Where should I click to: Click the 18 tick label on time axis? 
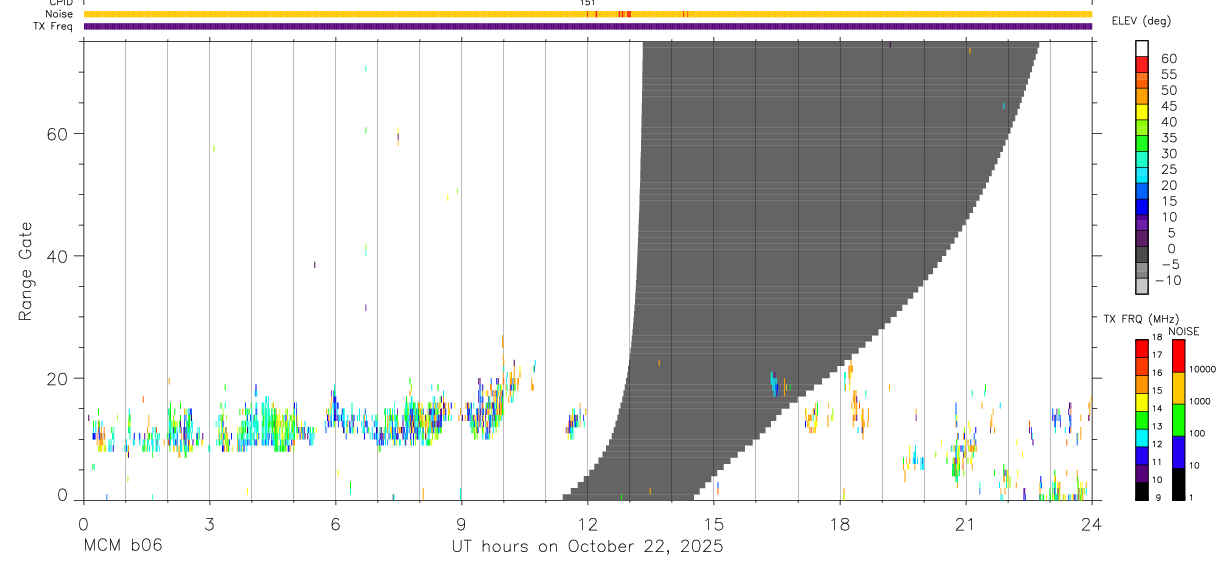point(839,523)
